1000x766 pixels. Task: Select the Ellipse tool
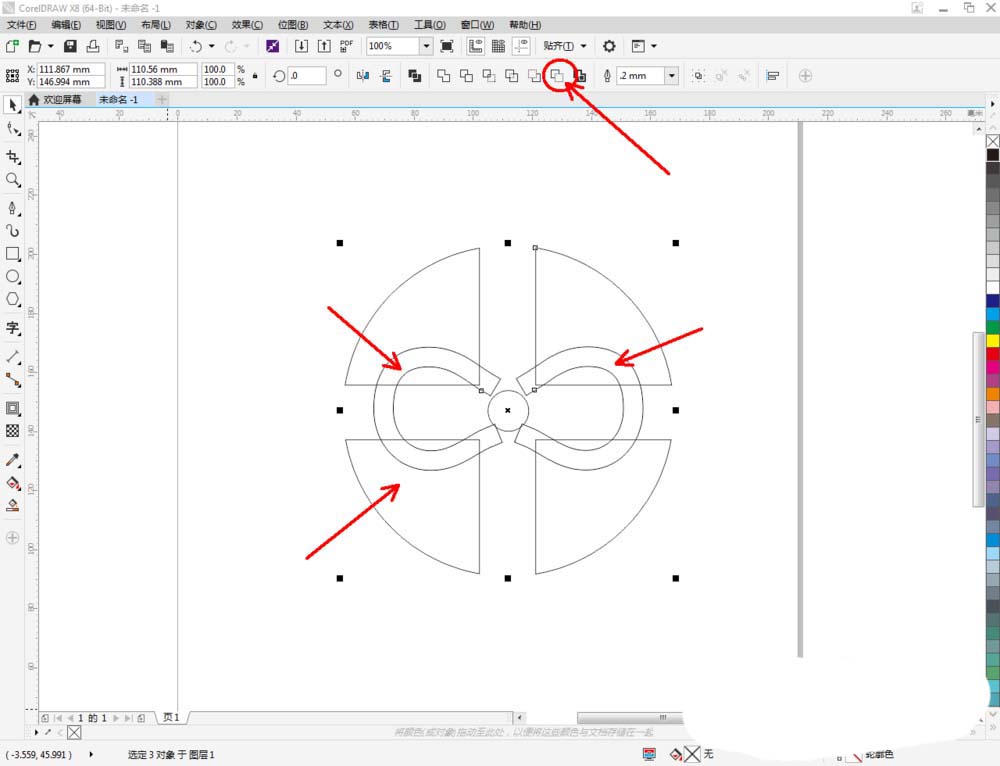click(12, 277)
